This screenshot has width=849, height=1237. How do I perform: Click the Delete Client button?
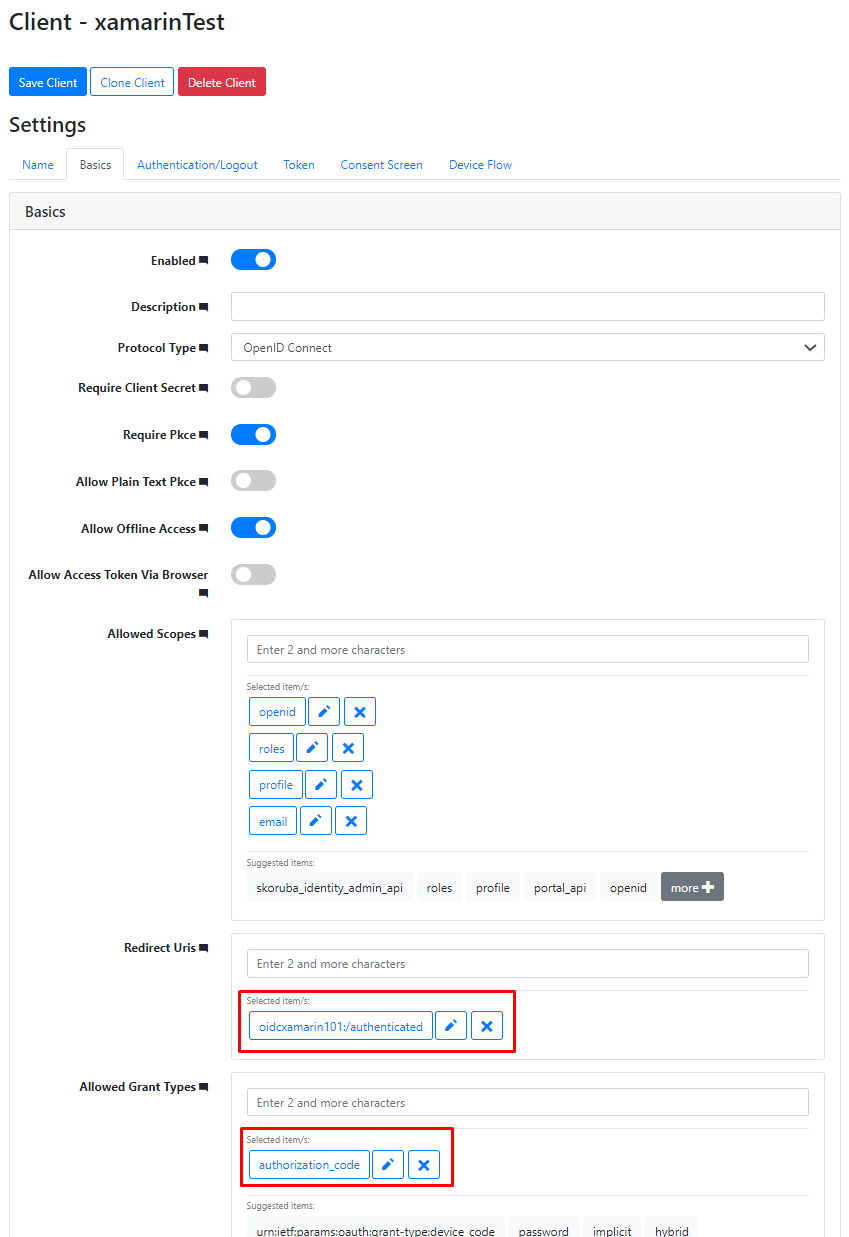(221, 81)
